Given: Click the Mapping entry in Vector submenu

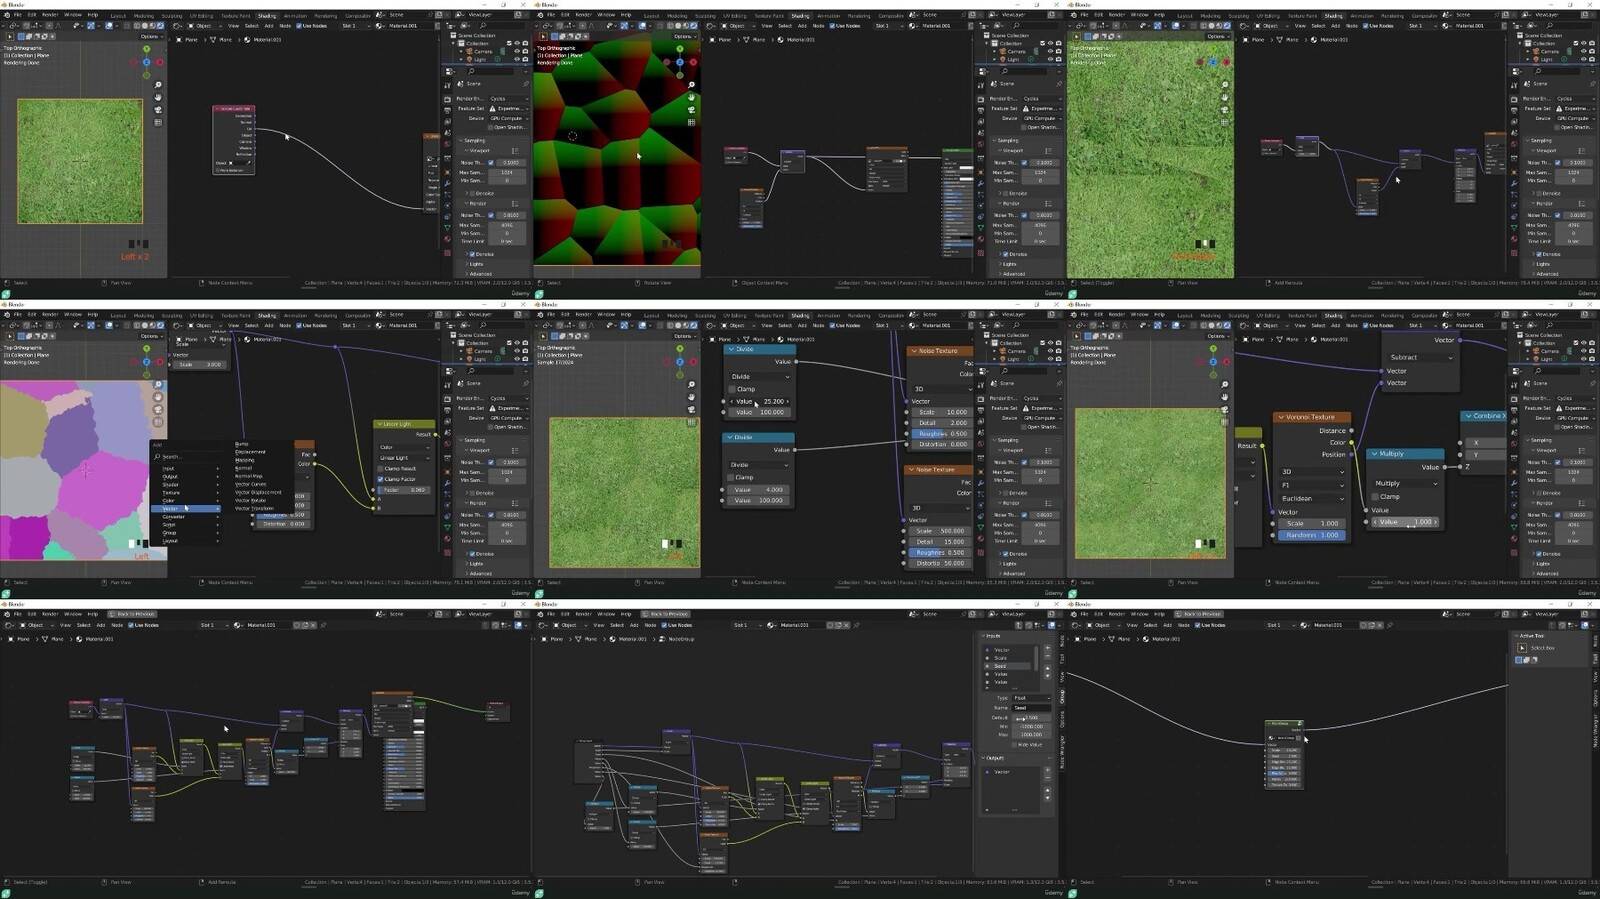Looking at the screenshot, I should click(x=244, y=460).
